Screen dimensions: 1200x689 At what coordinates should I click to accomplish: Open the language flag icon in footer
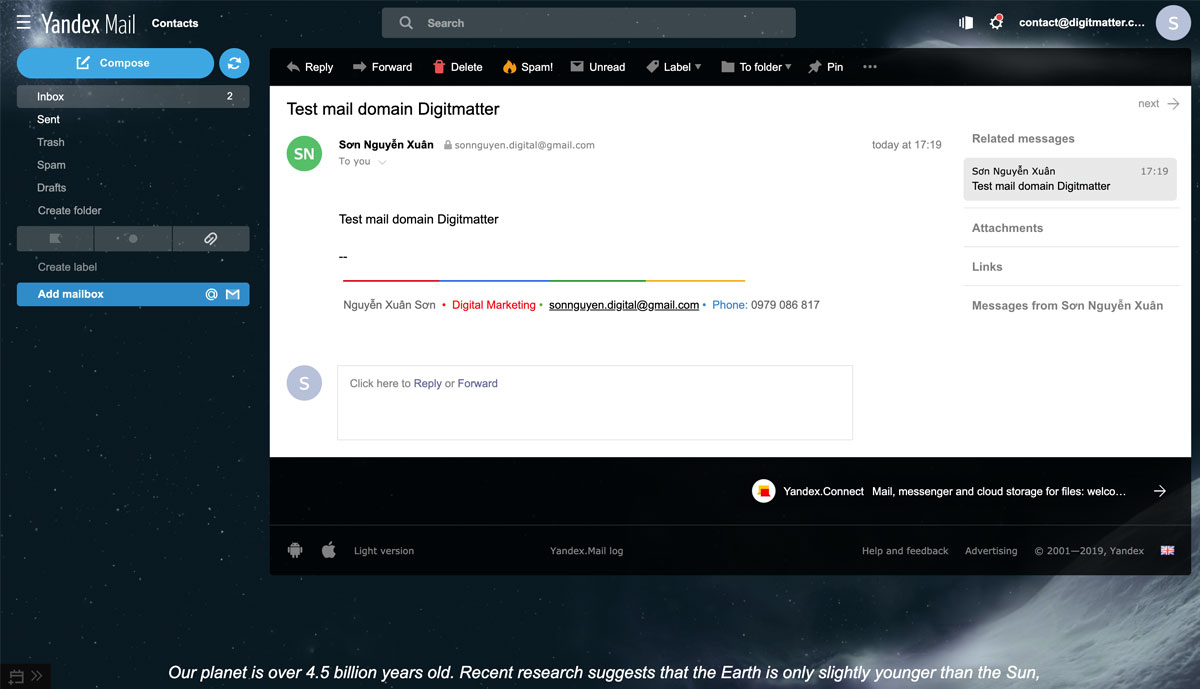click(x=1167, y=550)
